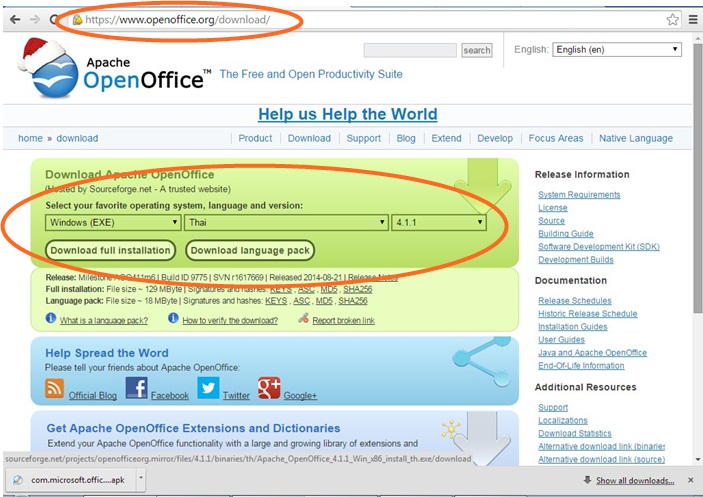Open the Develop menu item

coord(495,138)
